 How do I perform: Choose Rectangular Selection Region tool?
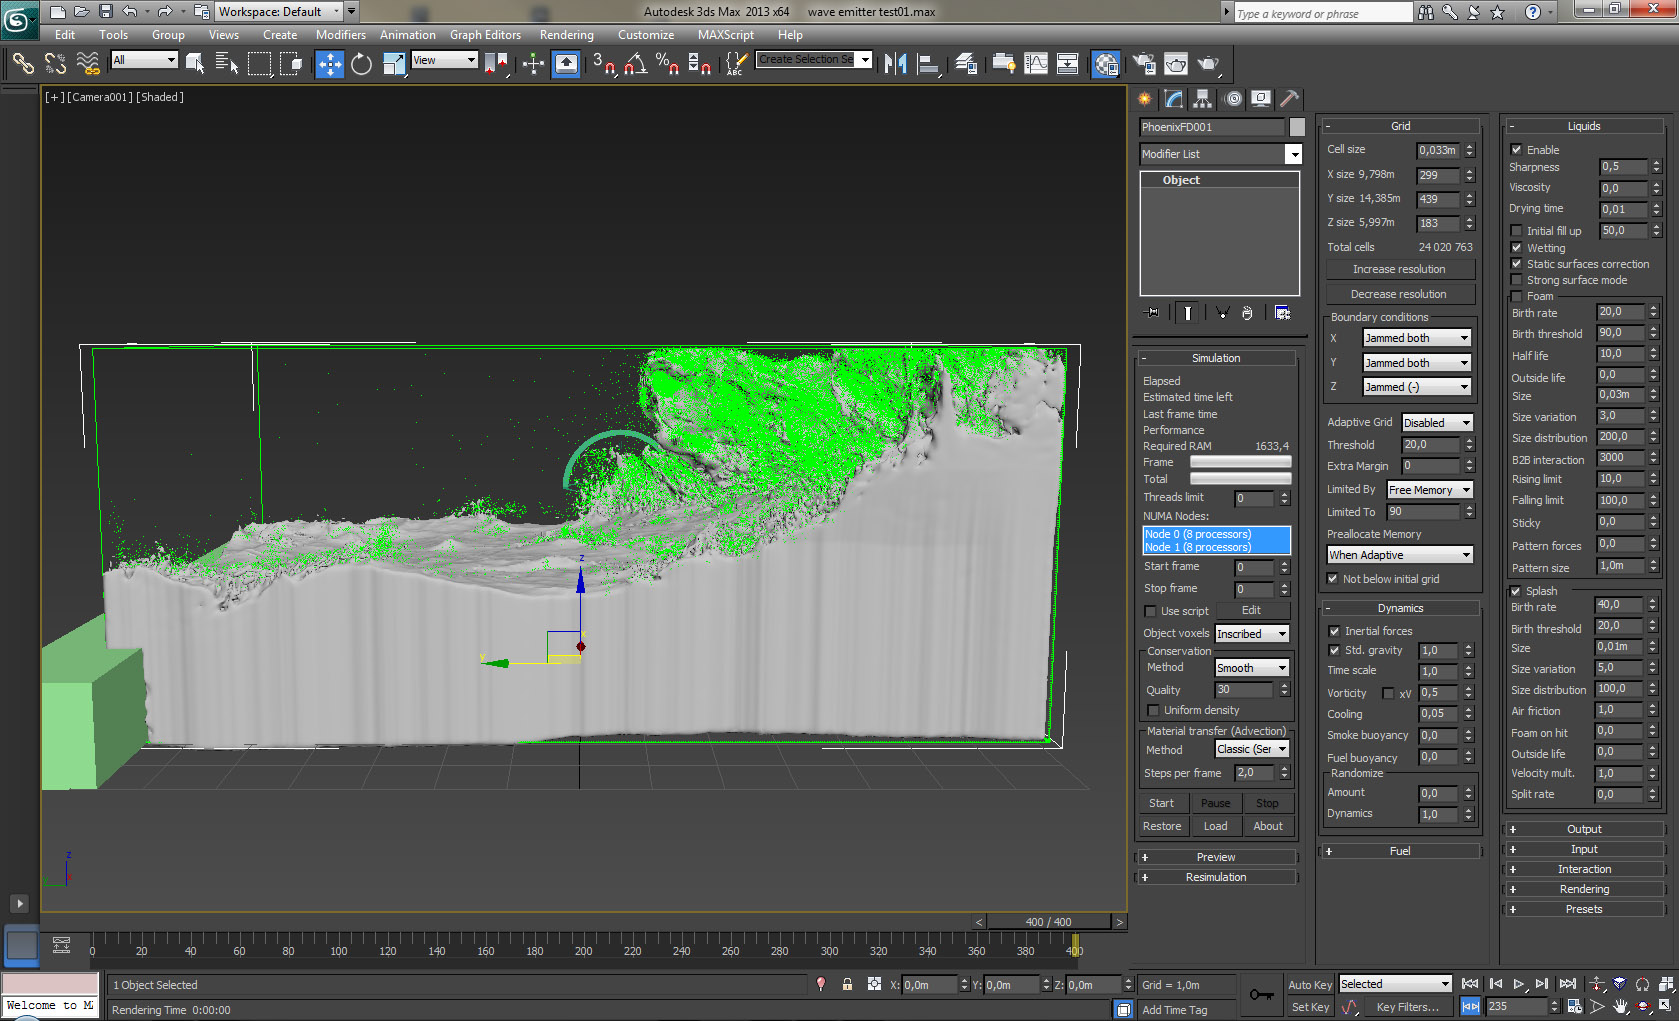click(x=259, y=64)
